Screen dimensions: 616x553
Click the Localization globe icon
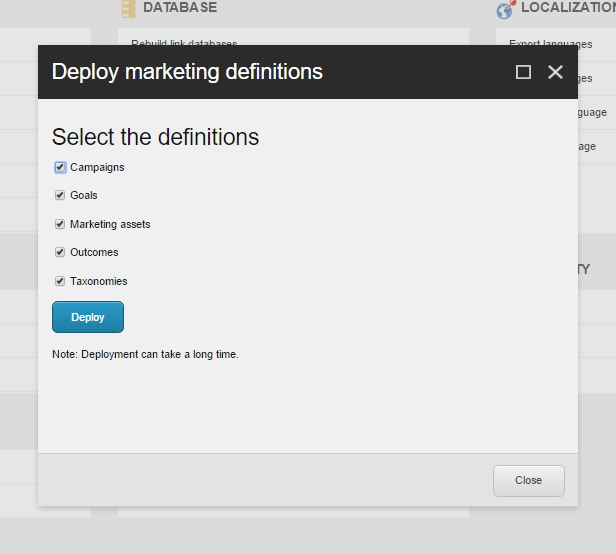505,10
